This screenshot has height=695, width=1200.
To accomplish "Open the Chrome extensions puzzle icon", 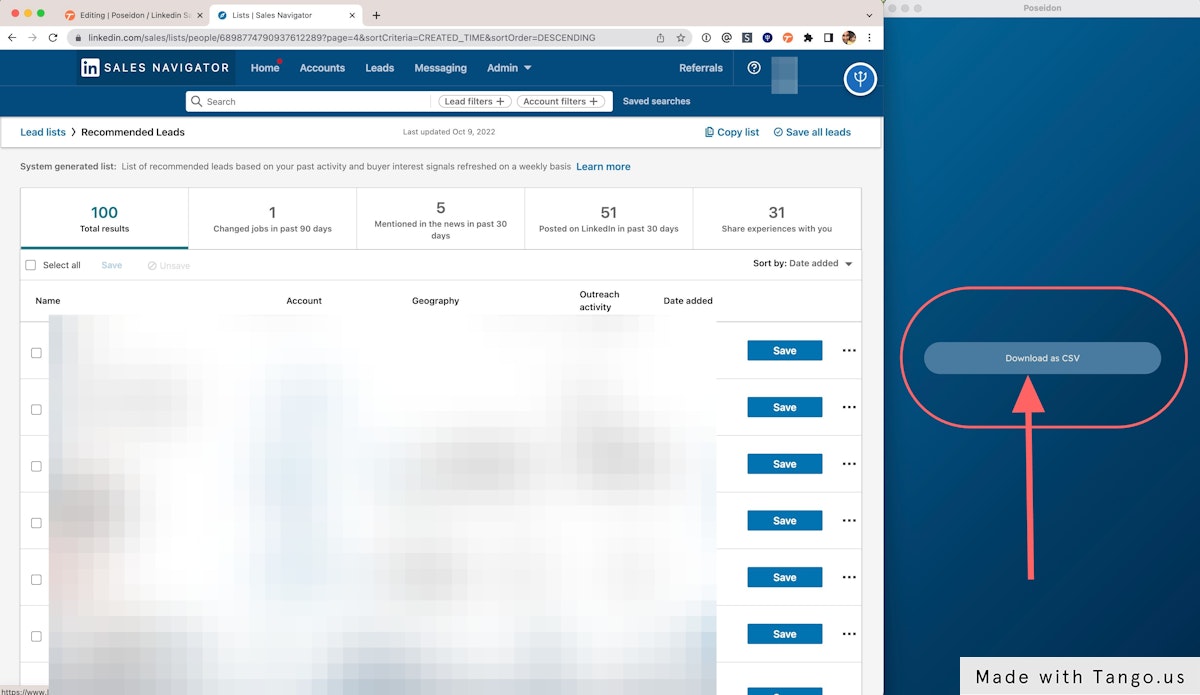I will 809,37.
